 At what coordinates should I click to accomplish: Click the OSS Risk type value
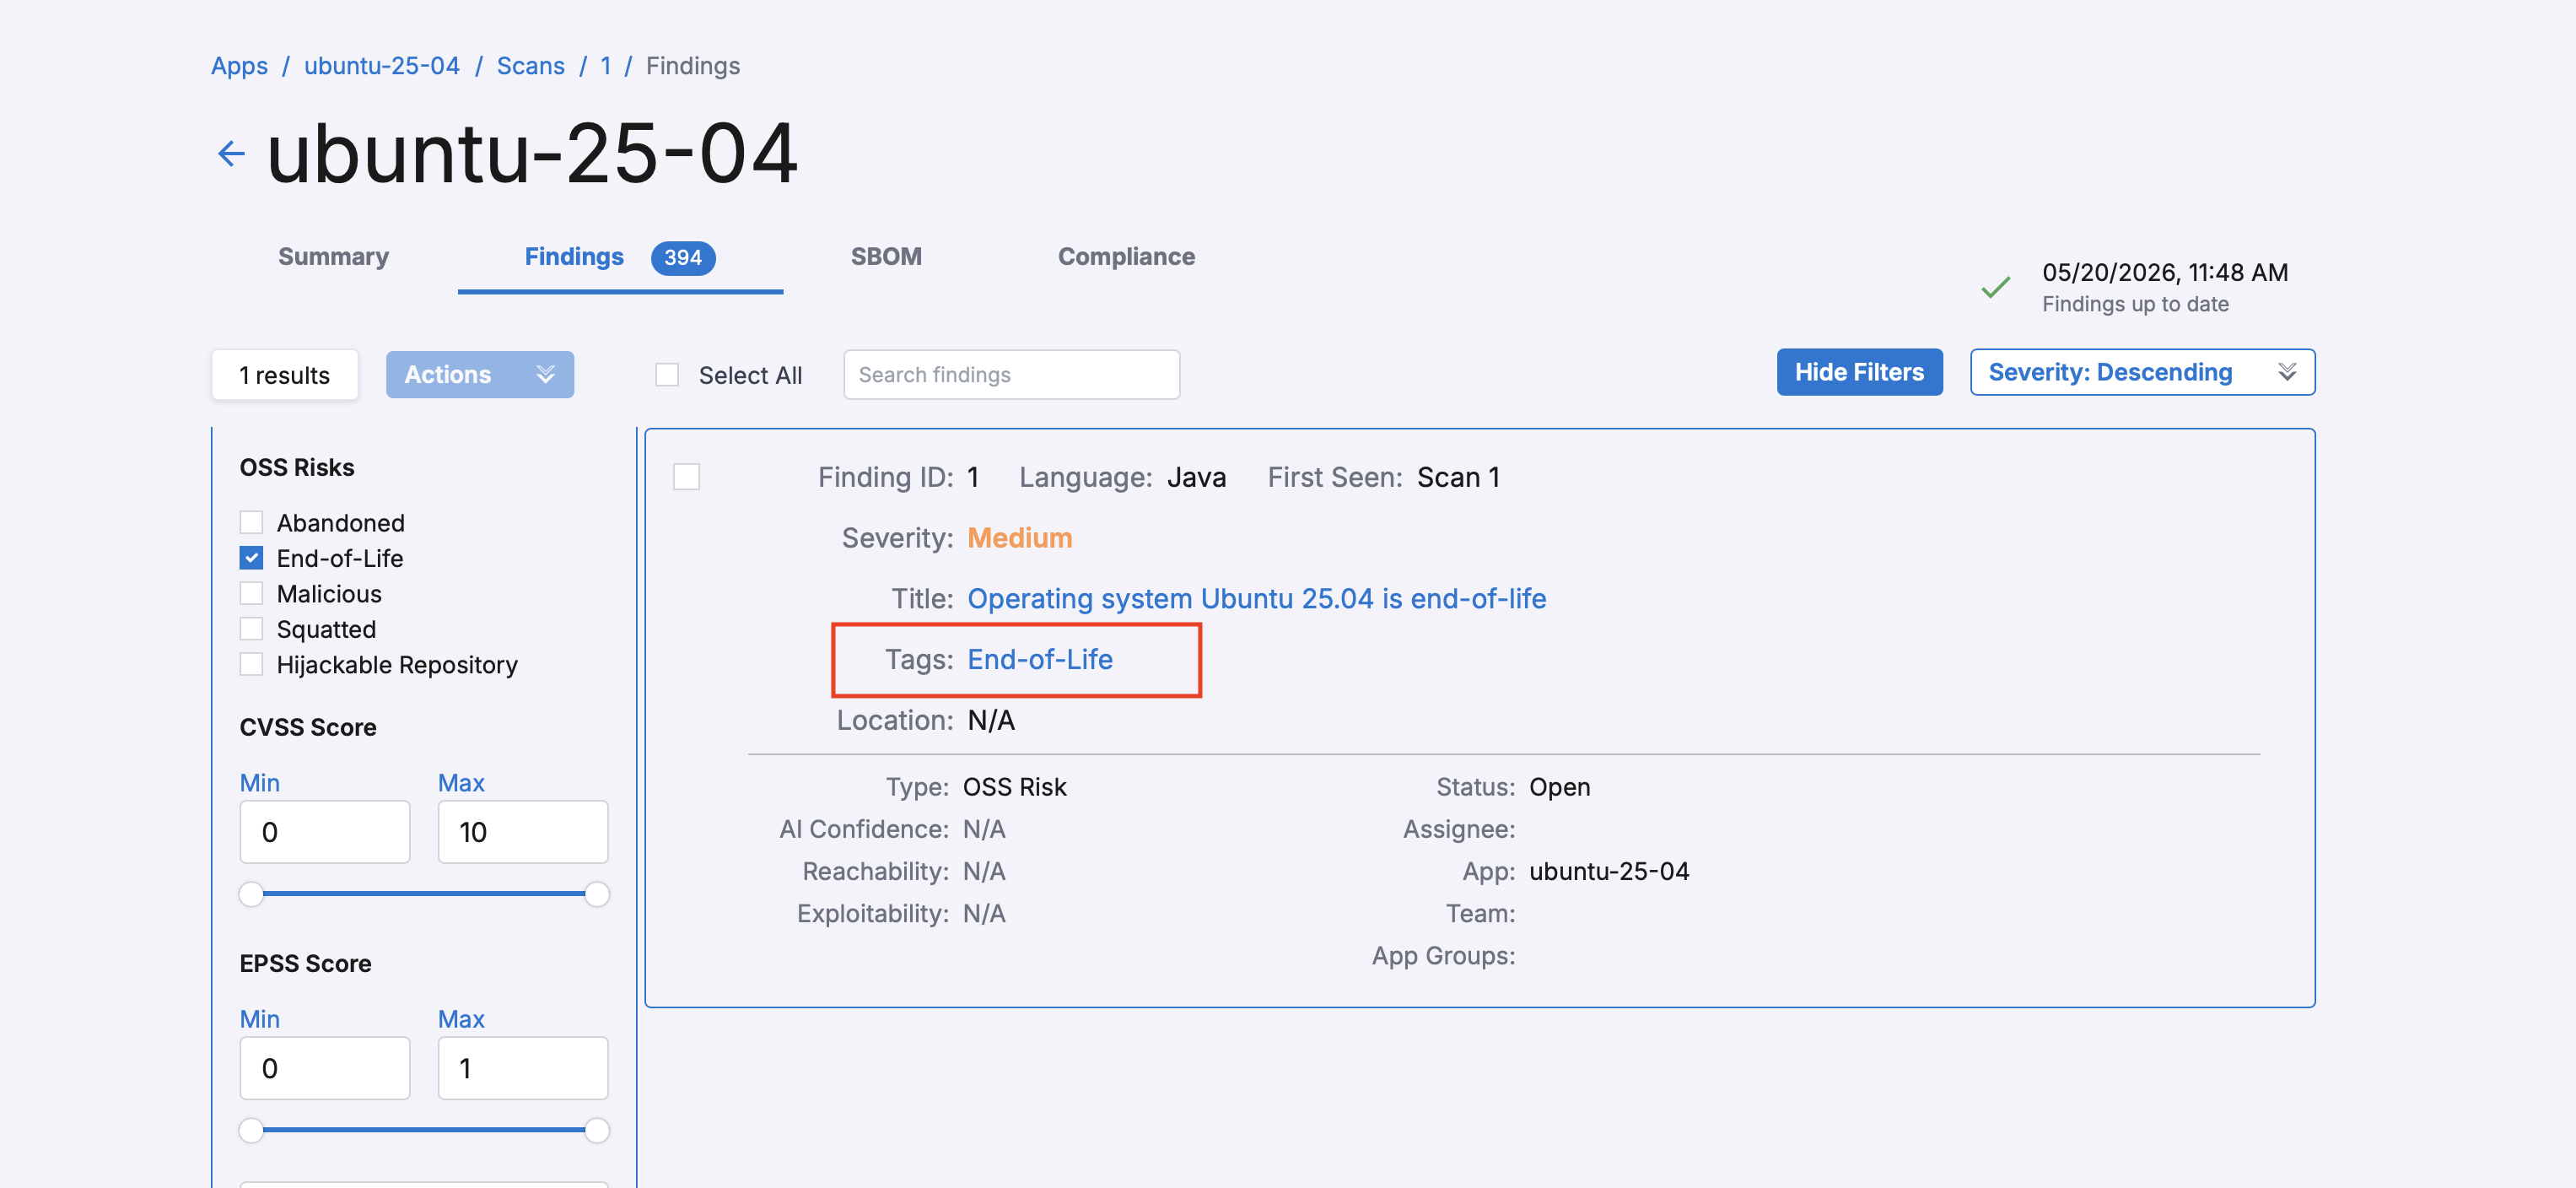[x=1014, y=787]
